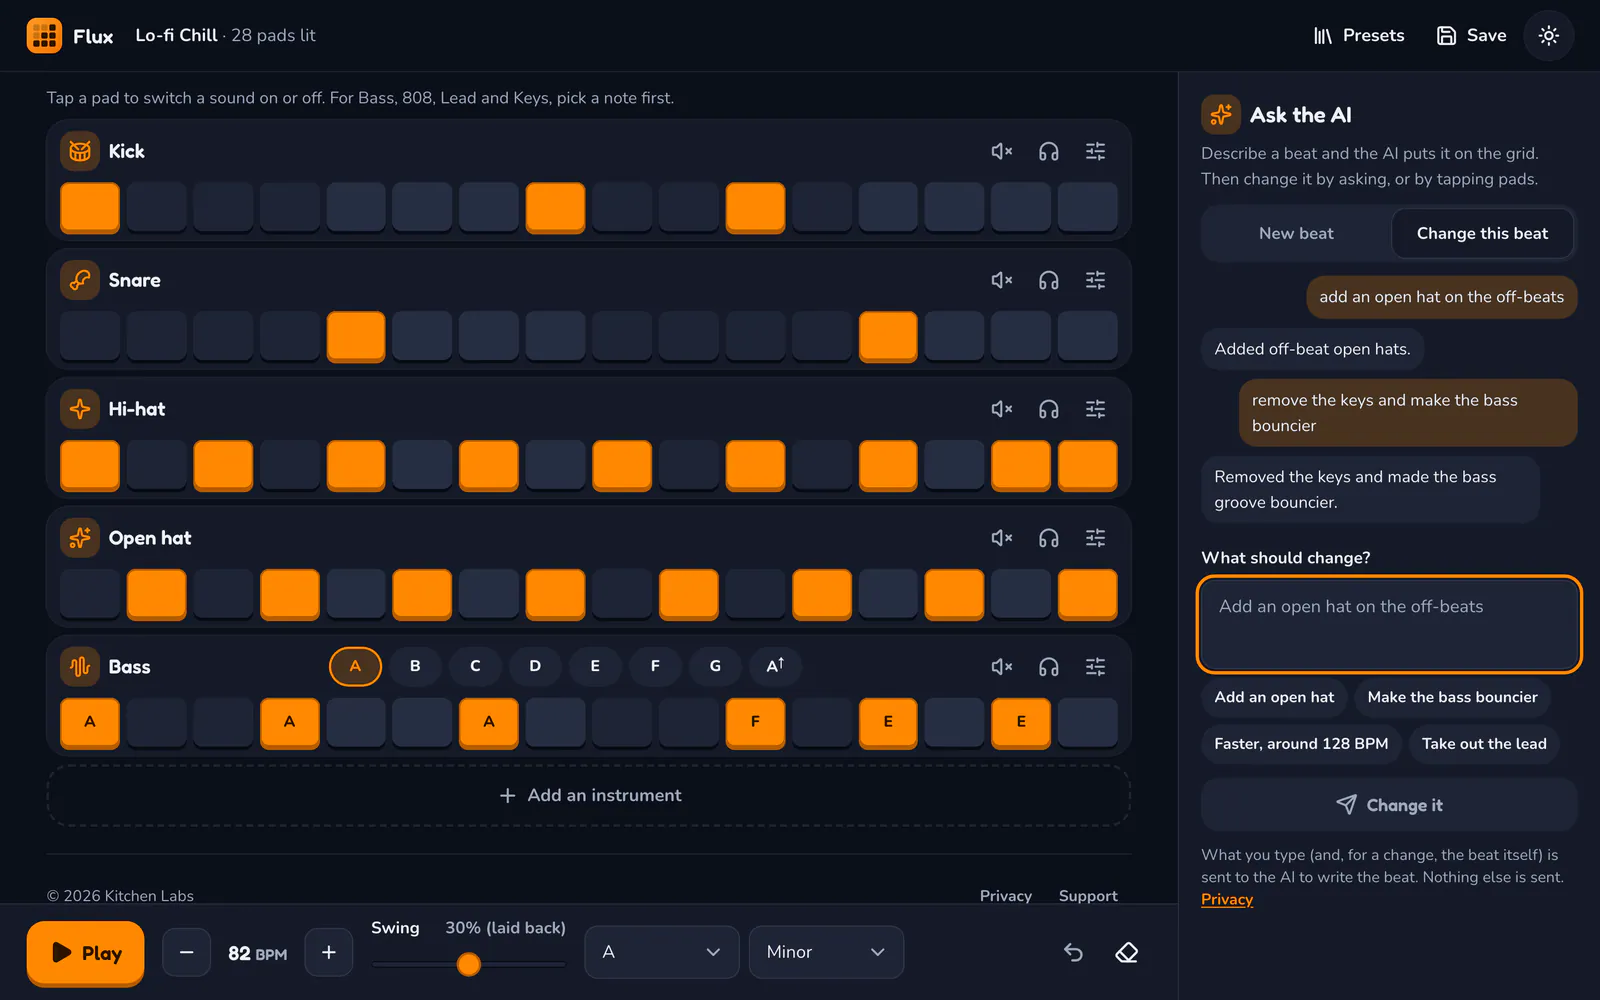Turn on the last Bass pad
This screenshot has width=1600, height=1000.
click(x=1087, y=723)
